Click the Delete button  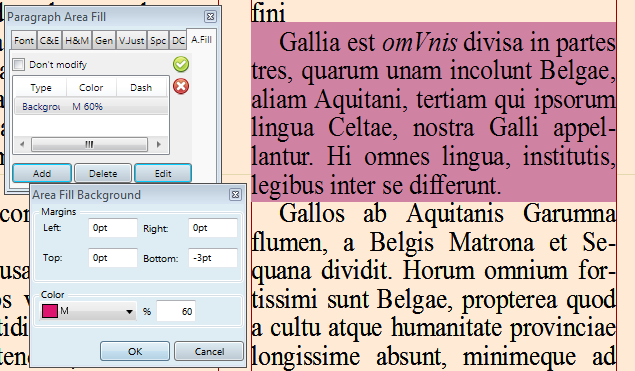(x=103, y=173)
